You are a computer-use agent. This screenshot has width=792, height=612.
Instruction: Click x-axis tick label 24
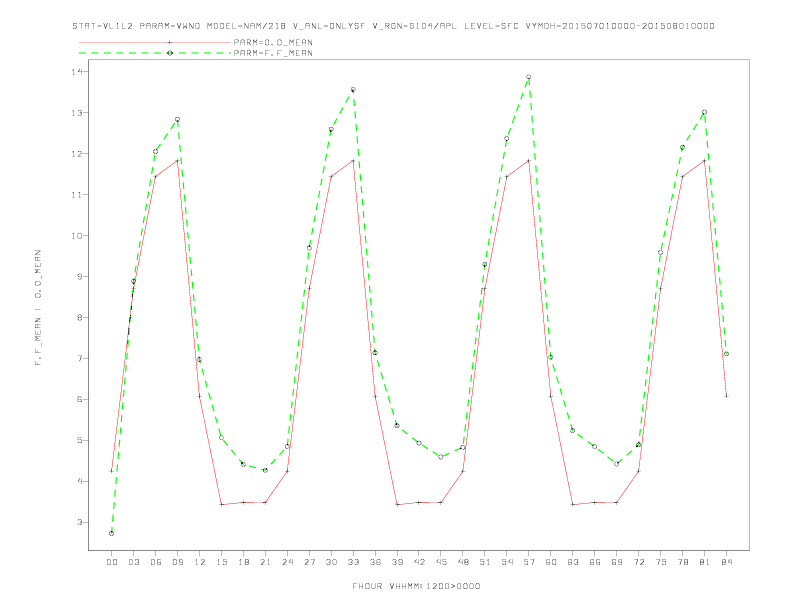coord(287,562)
